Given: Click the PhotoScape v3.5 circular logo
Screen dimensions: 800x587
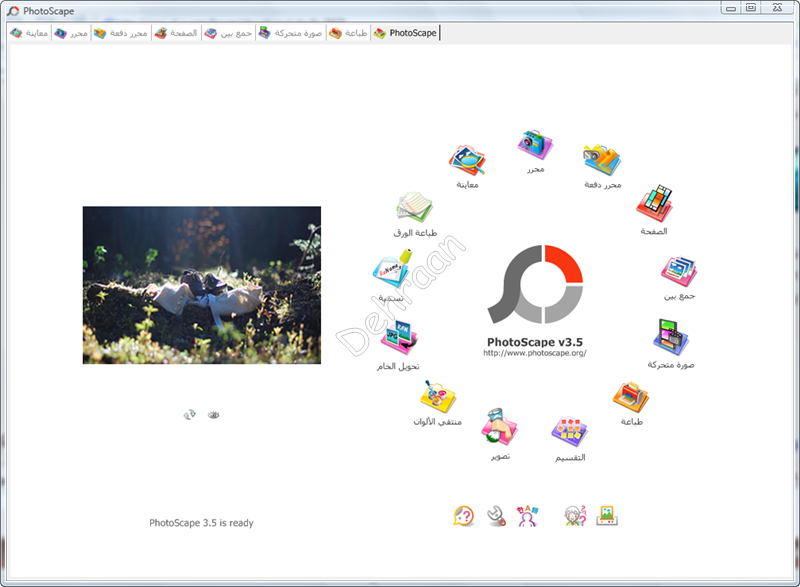Looking at the screenshot, I should pos(535,284).
